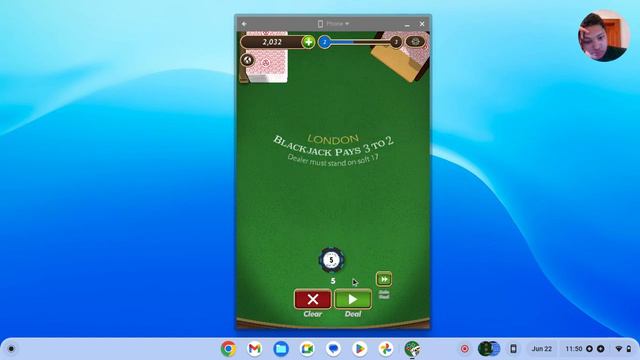
Task: Open quick settings by clicking the 11:50 clock
Action: tap(573, 349)
